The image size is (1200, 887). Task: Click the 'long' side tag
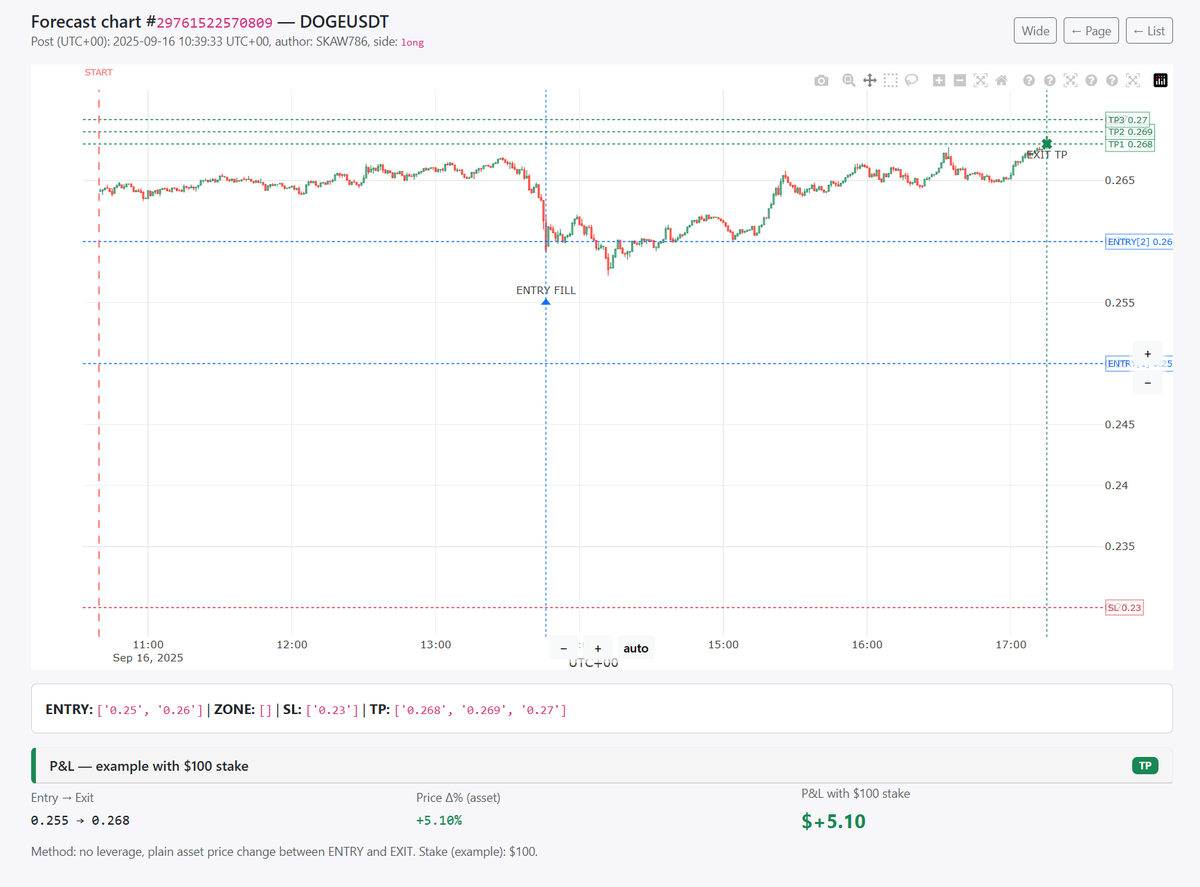pos(412,43)
